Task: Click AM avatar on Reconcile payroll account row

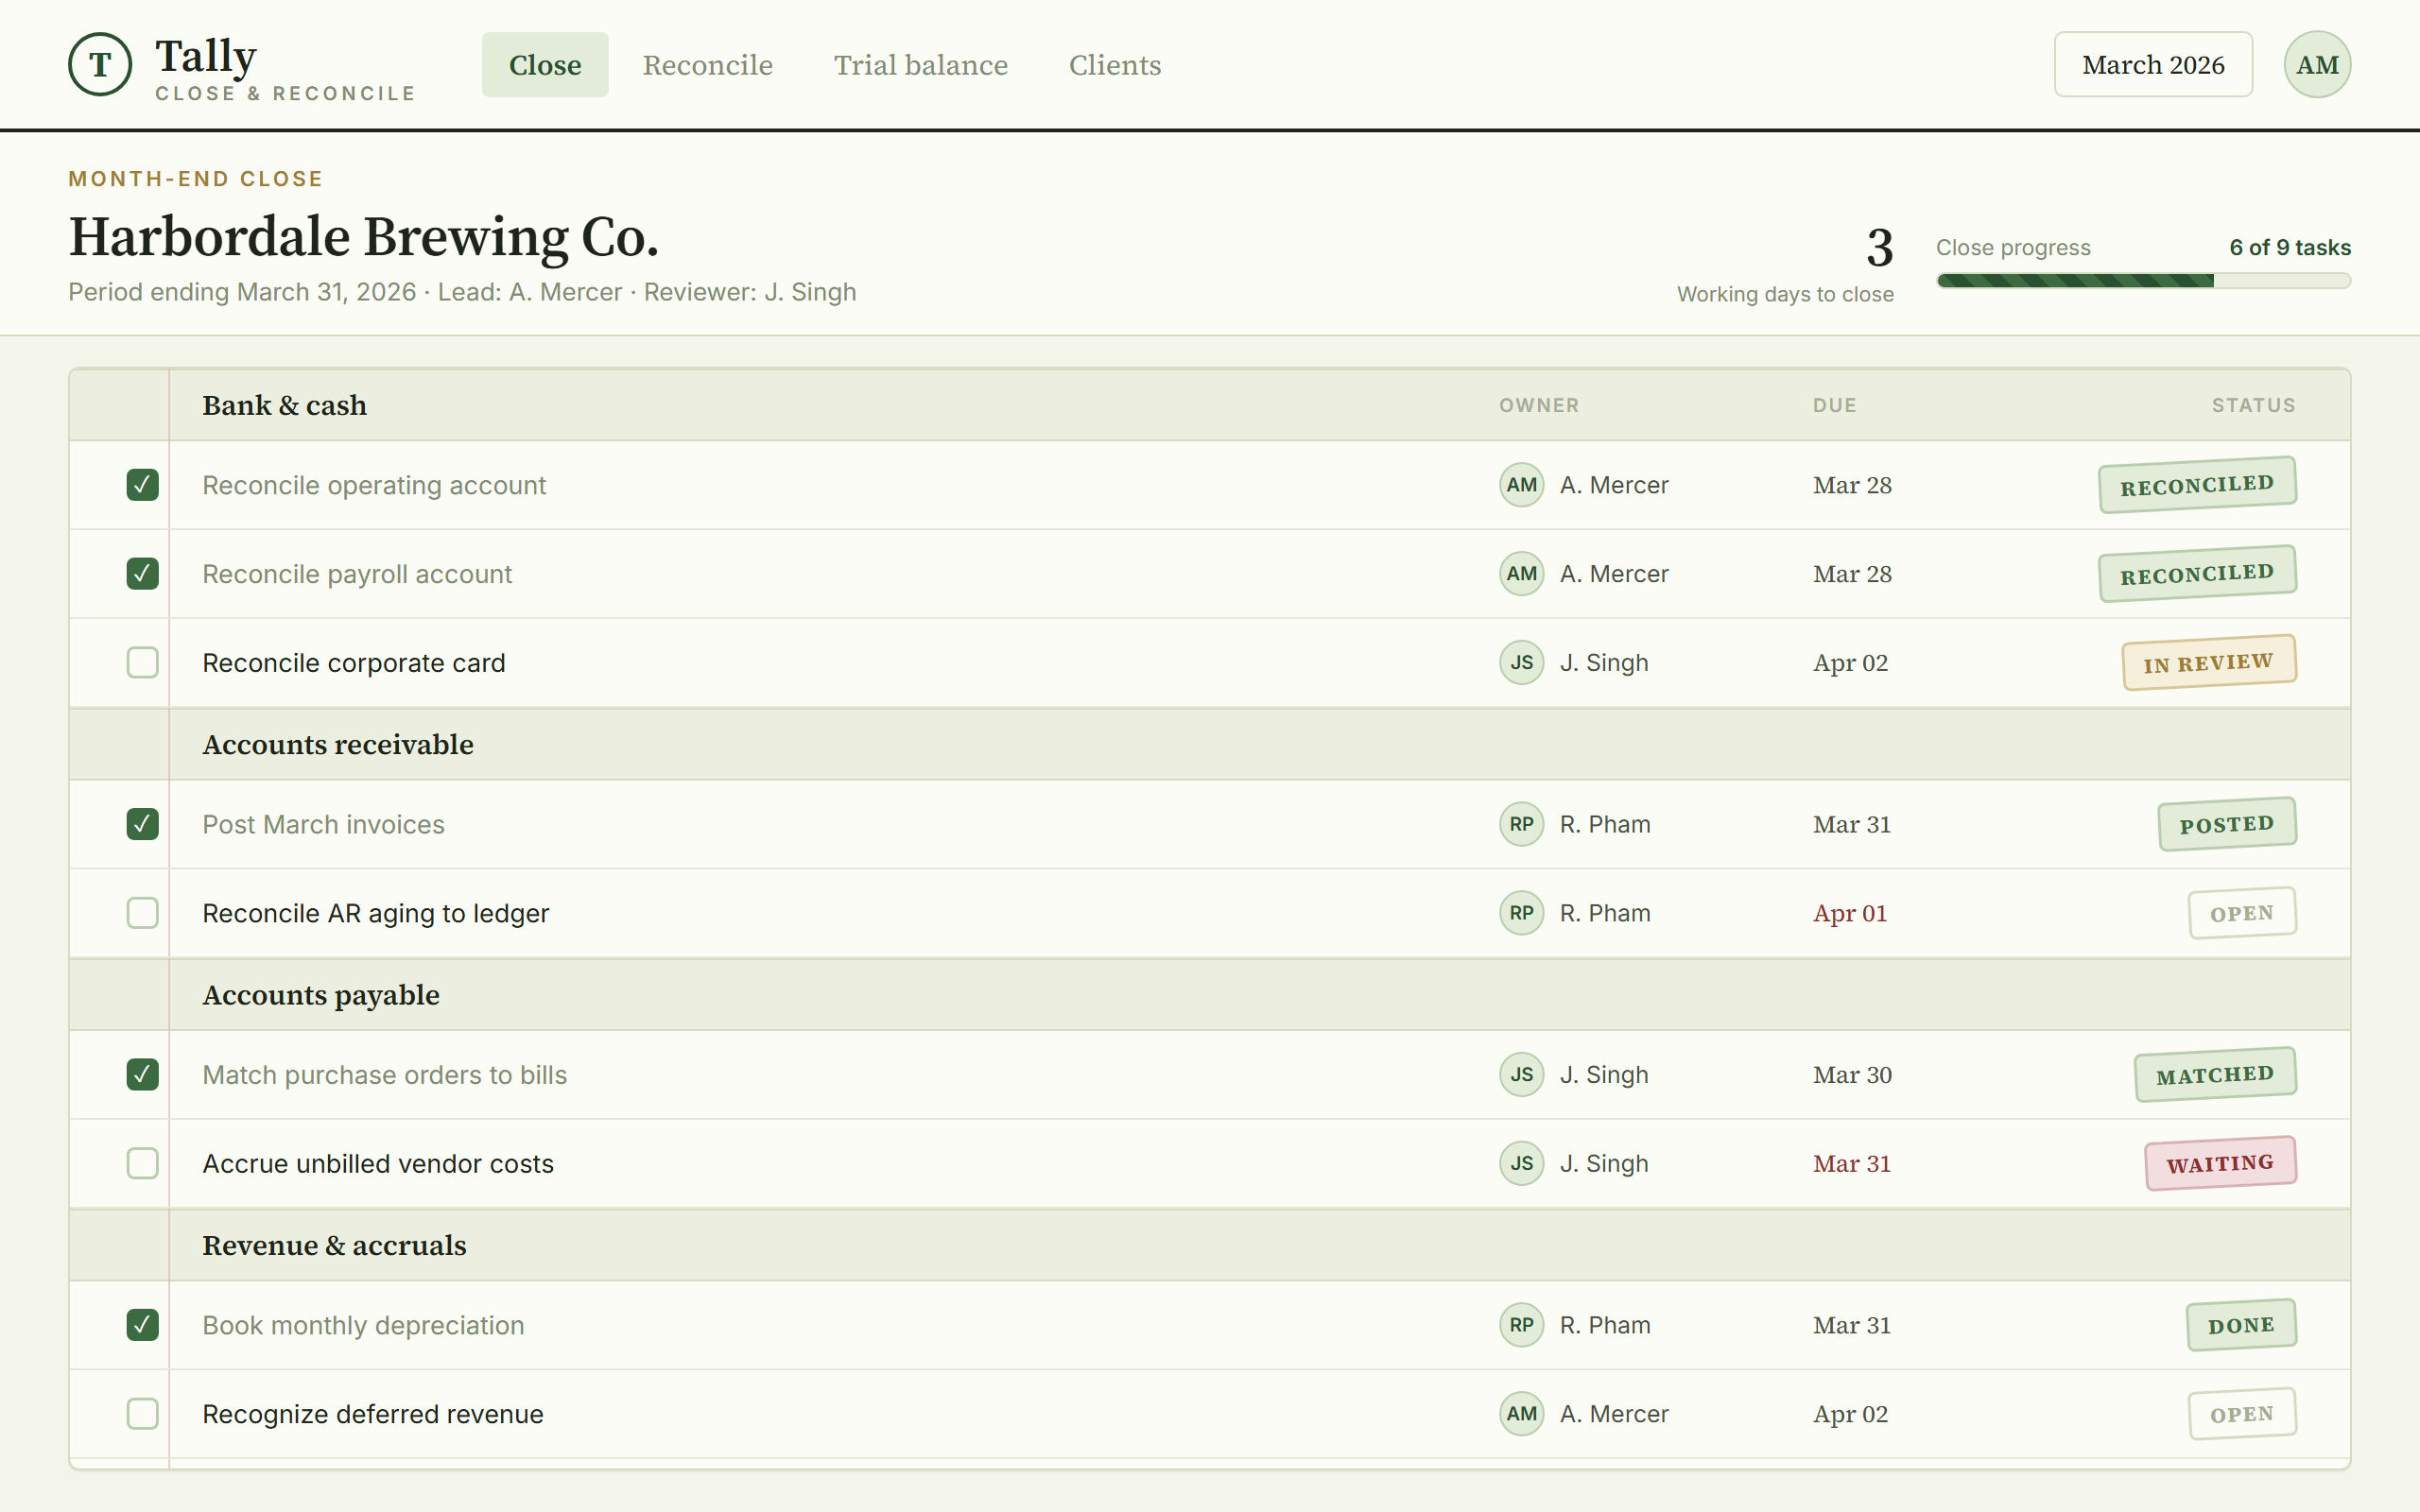Action: tap(1521, 574)
